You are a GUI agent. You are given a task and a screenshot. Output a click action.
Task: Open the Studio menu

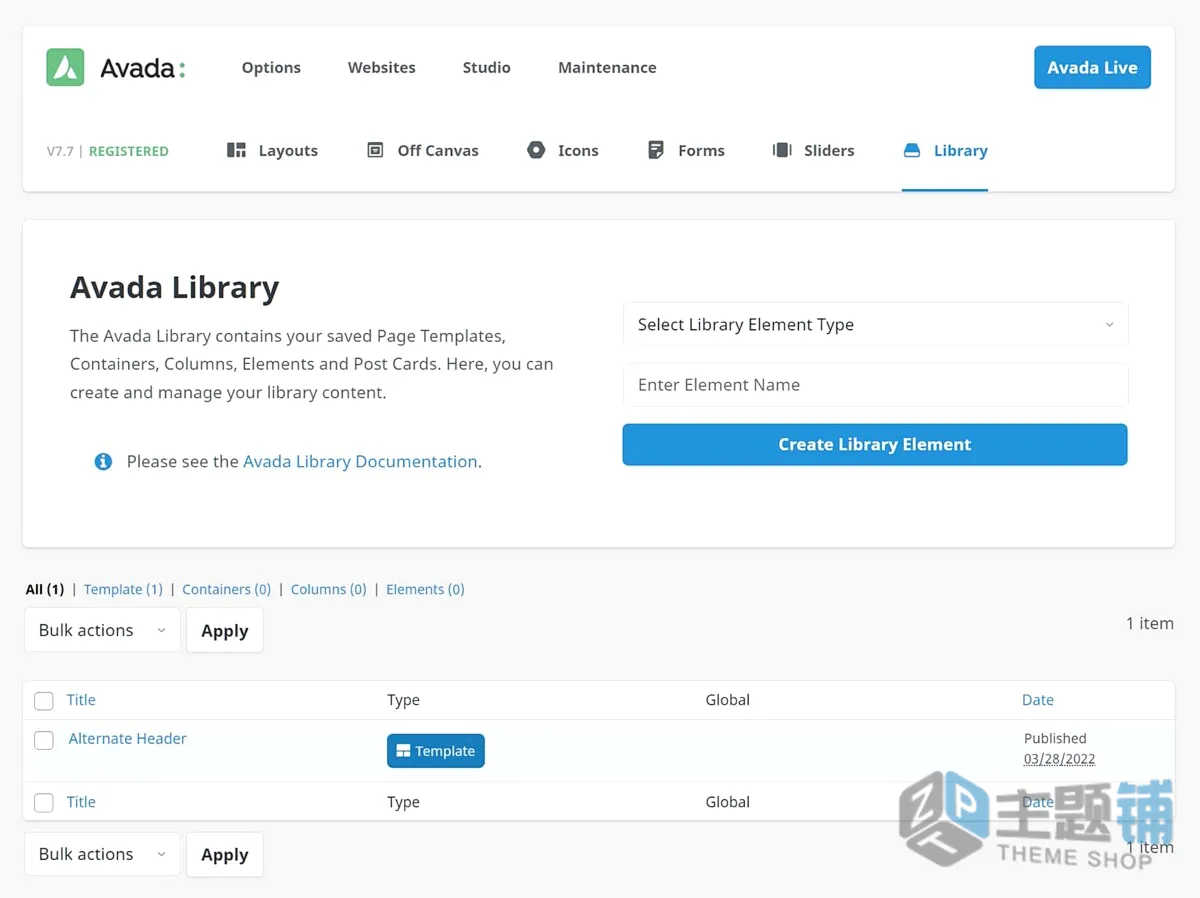[487, 67]
